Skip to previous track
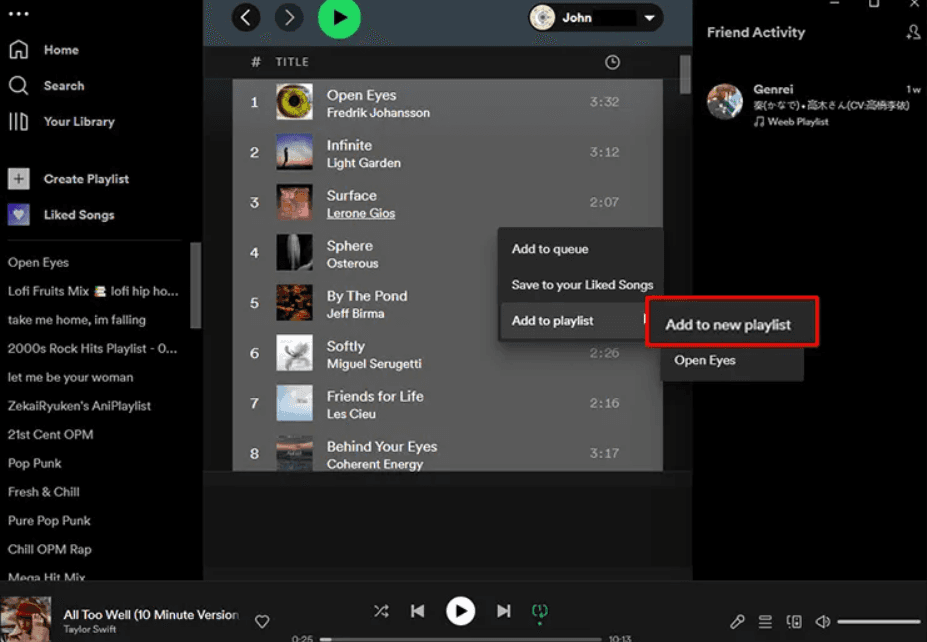The image size is (927, 642). click(x=417, y=611)
